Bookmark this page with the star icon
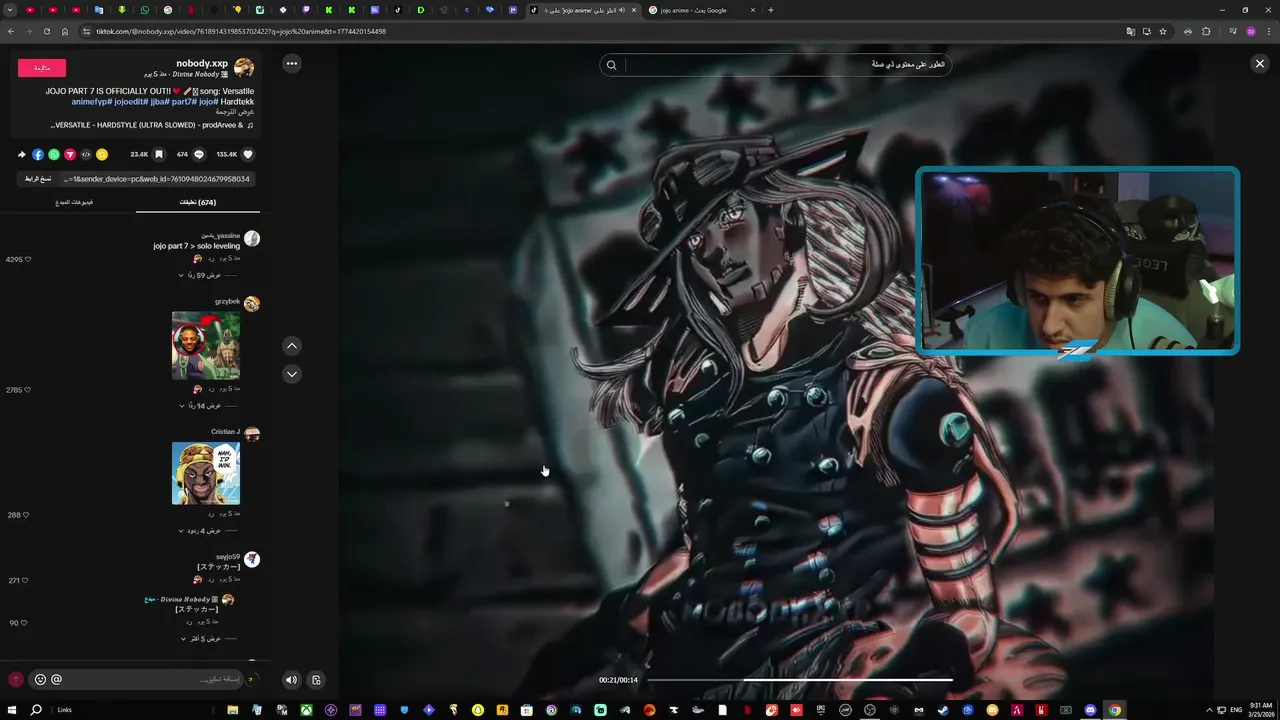 coord(1162,31)
